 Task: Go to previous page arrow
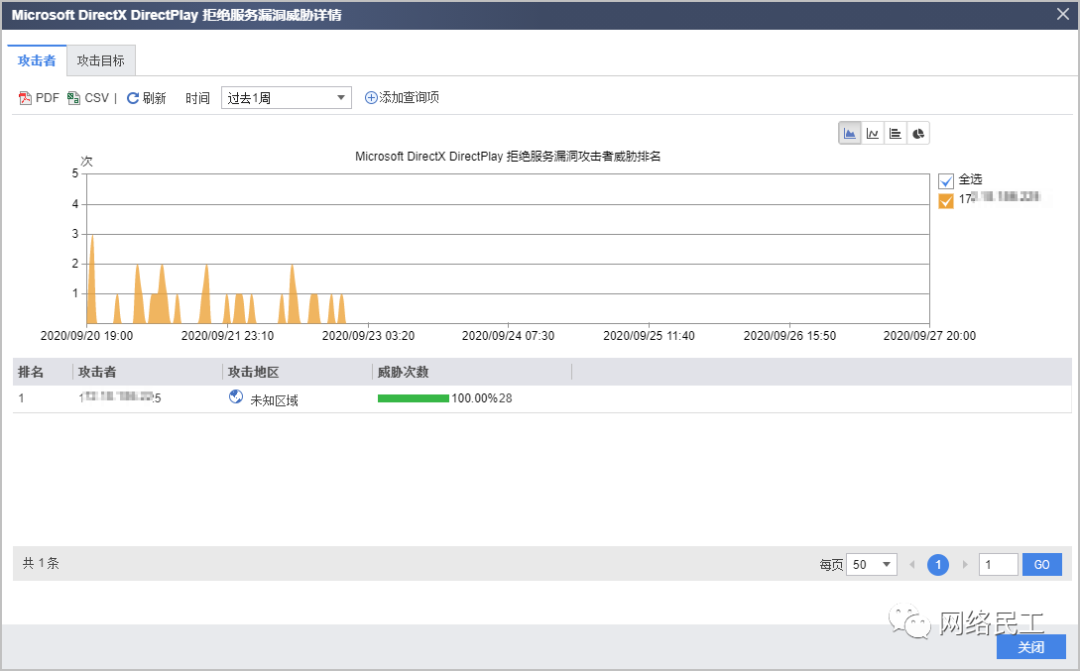[x=912, y=565]
